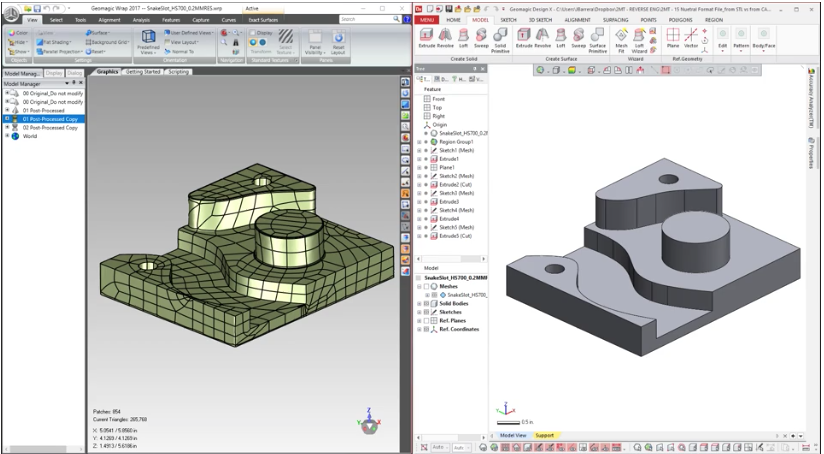This screenshot has height=454, width=824.
Task: Click the Model View tab below viewport
Action: pos(513,435)
